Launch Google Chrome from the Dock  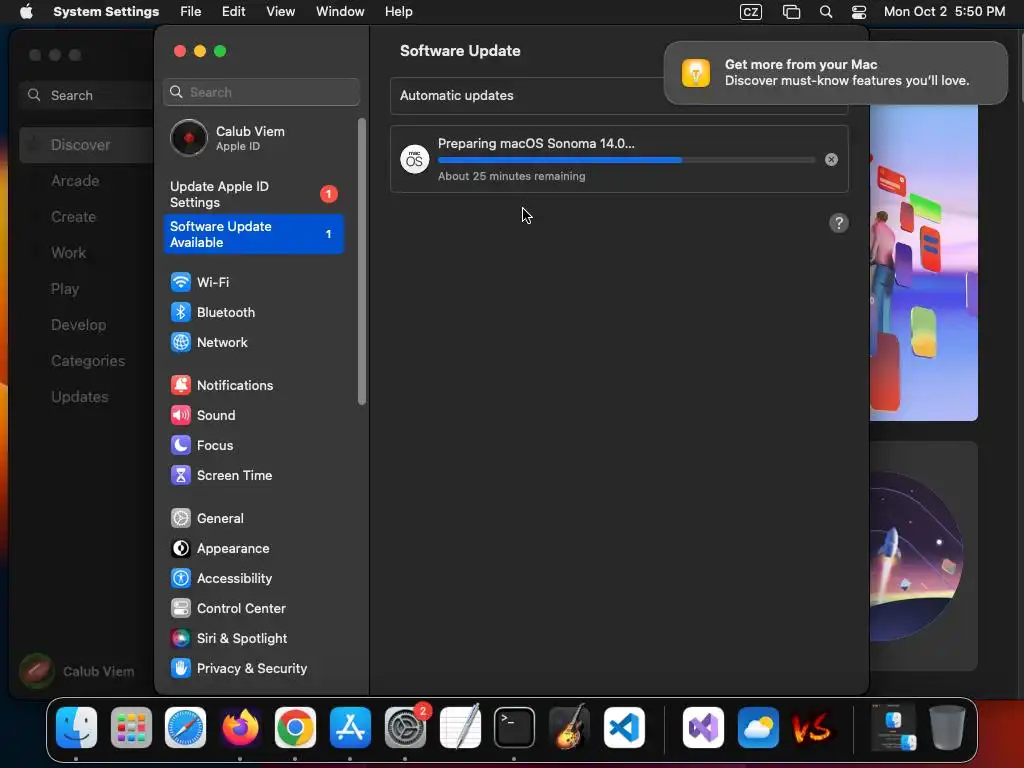click(x=295, y=727)
